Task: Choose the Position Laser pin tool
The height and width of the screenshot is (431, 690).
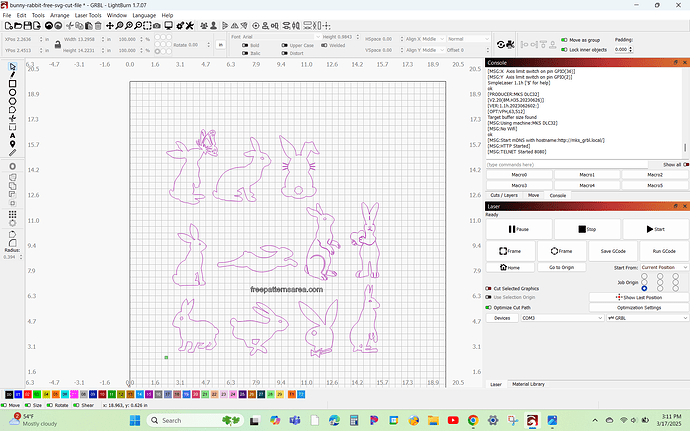Action: pos(12,144)
